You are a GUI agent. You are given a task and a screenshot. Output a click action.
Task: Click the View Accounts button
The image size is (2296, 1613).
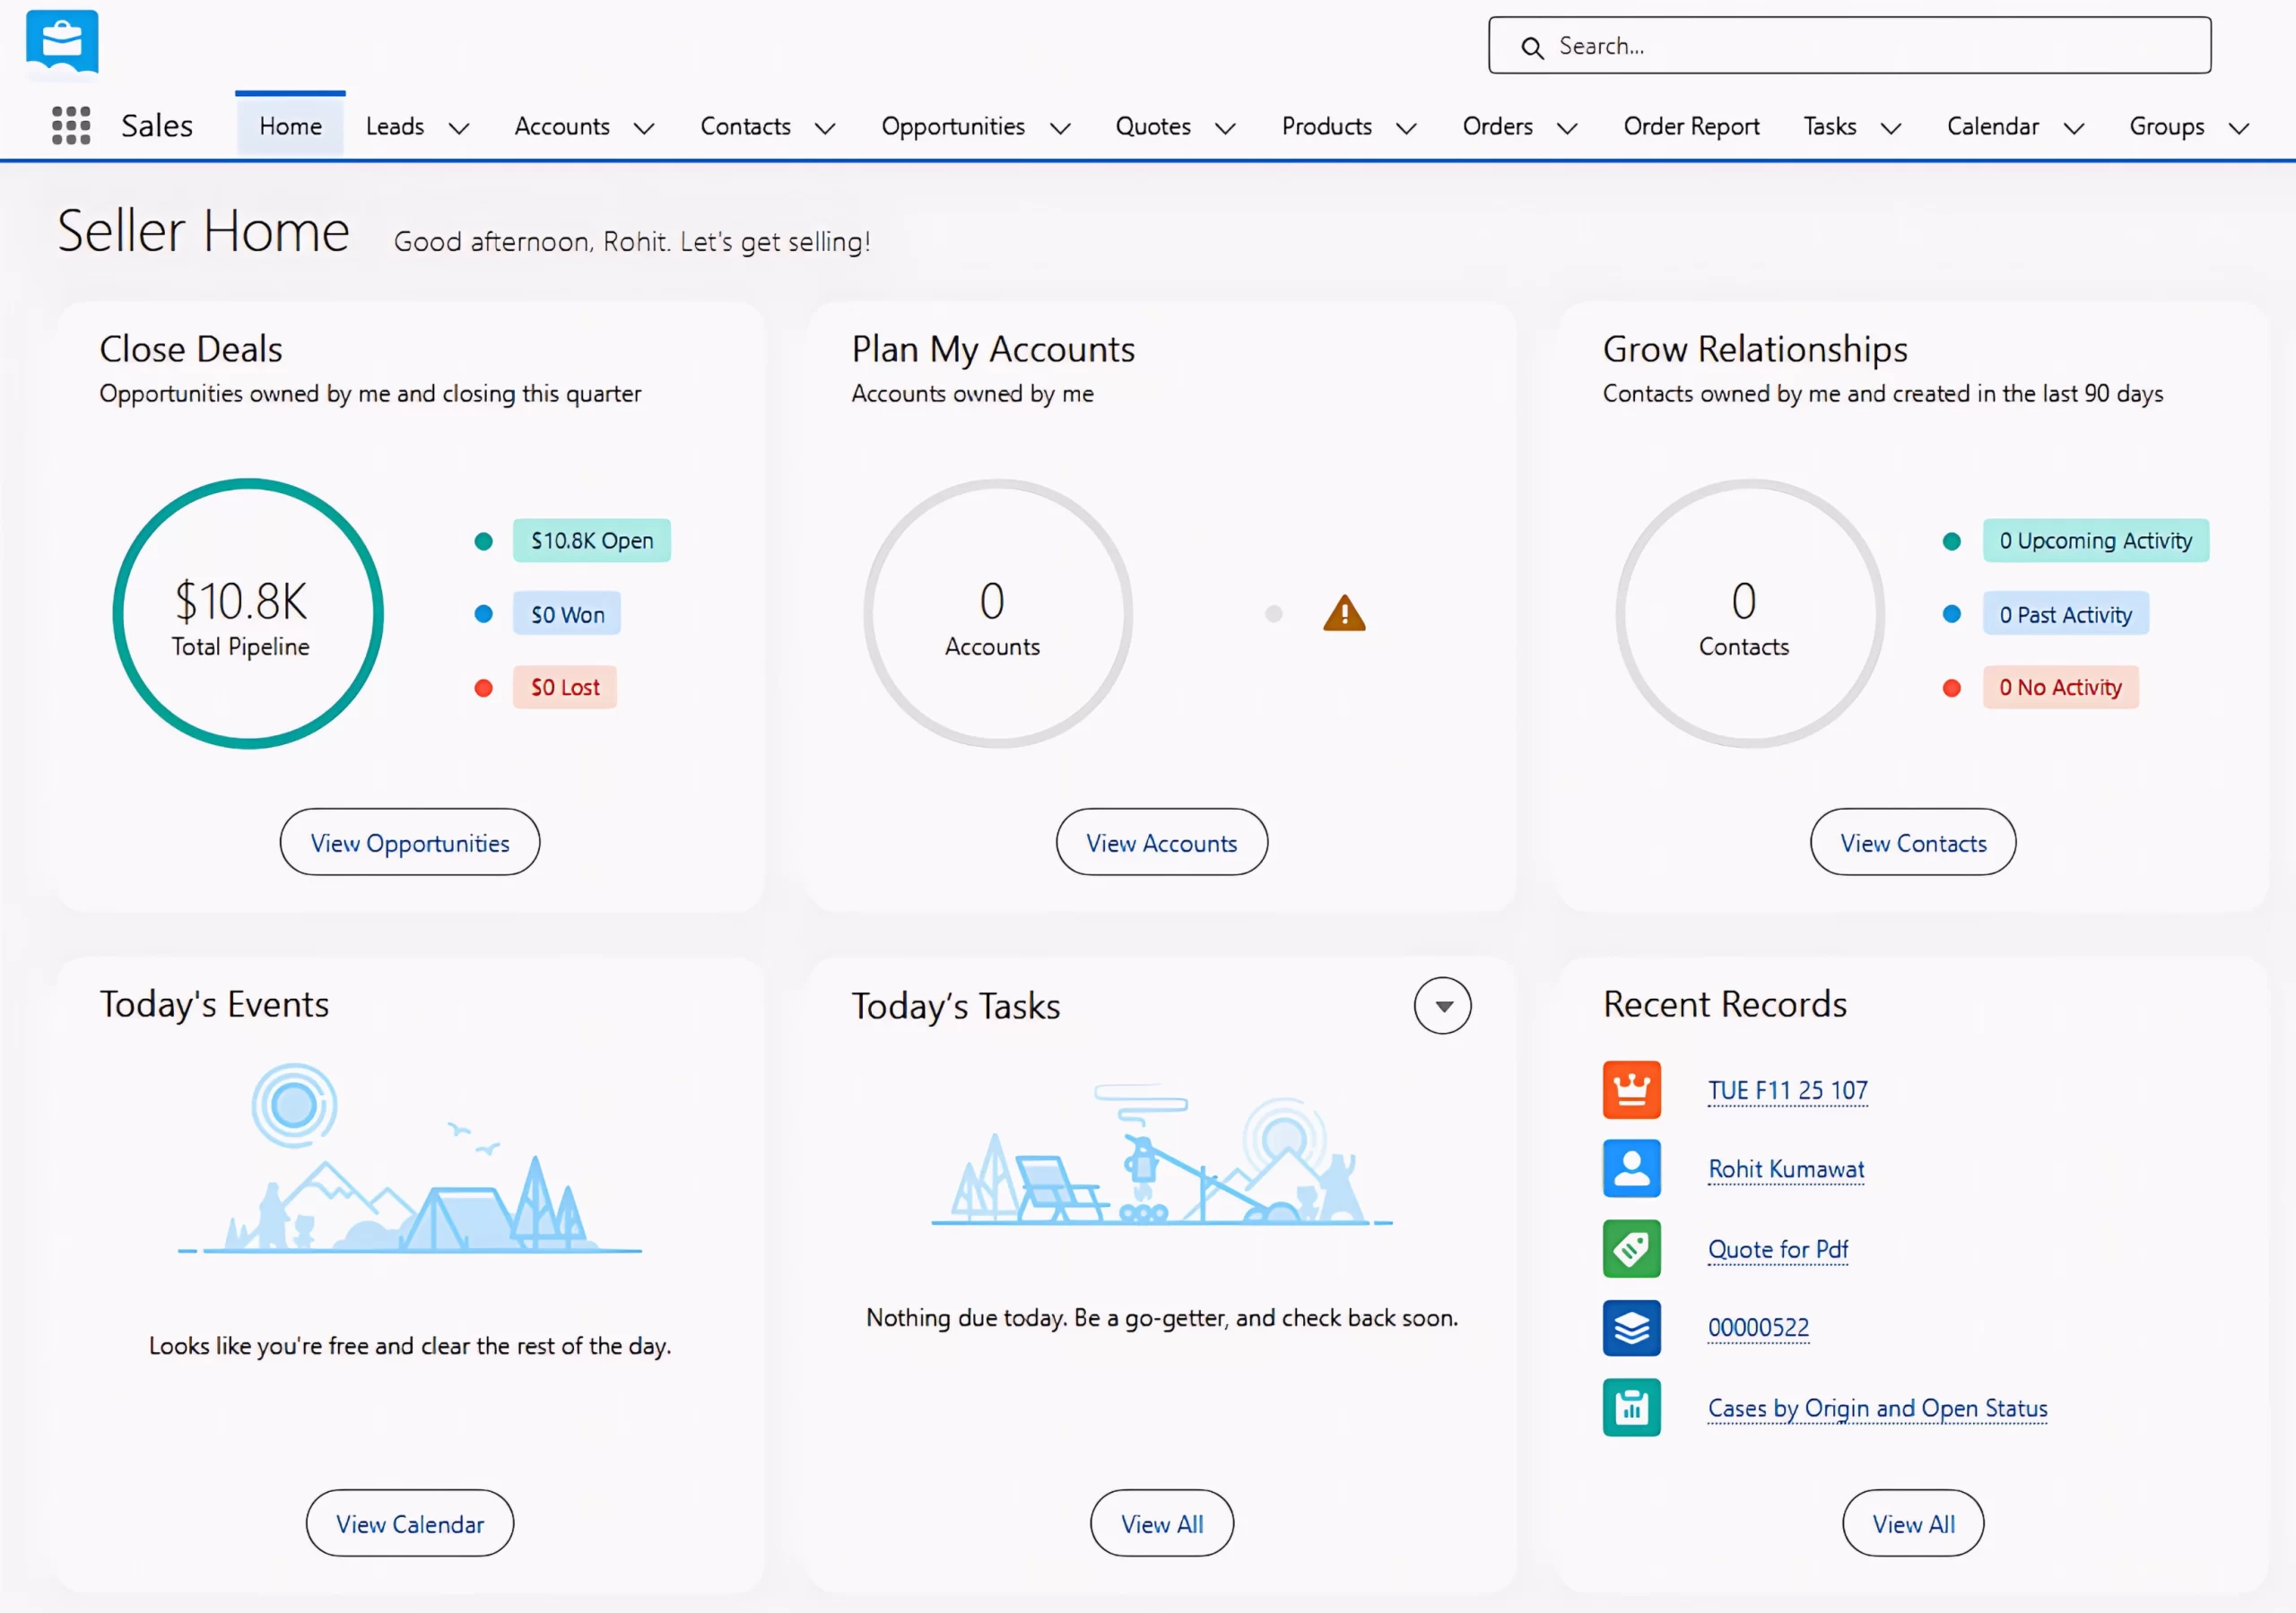(x=1162, y=843)
